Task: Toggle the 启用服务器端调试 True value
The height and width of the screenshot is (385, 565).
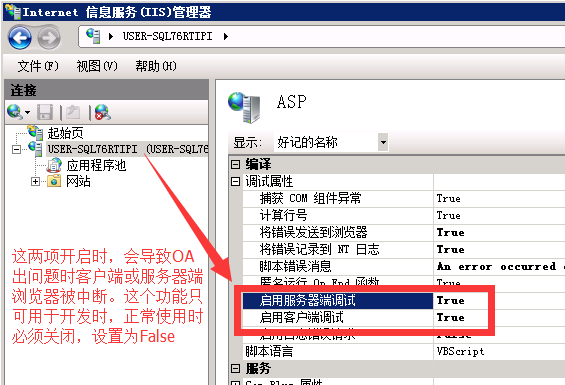Action: [x=450, y=300]
